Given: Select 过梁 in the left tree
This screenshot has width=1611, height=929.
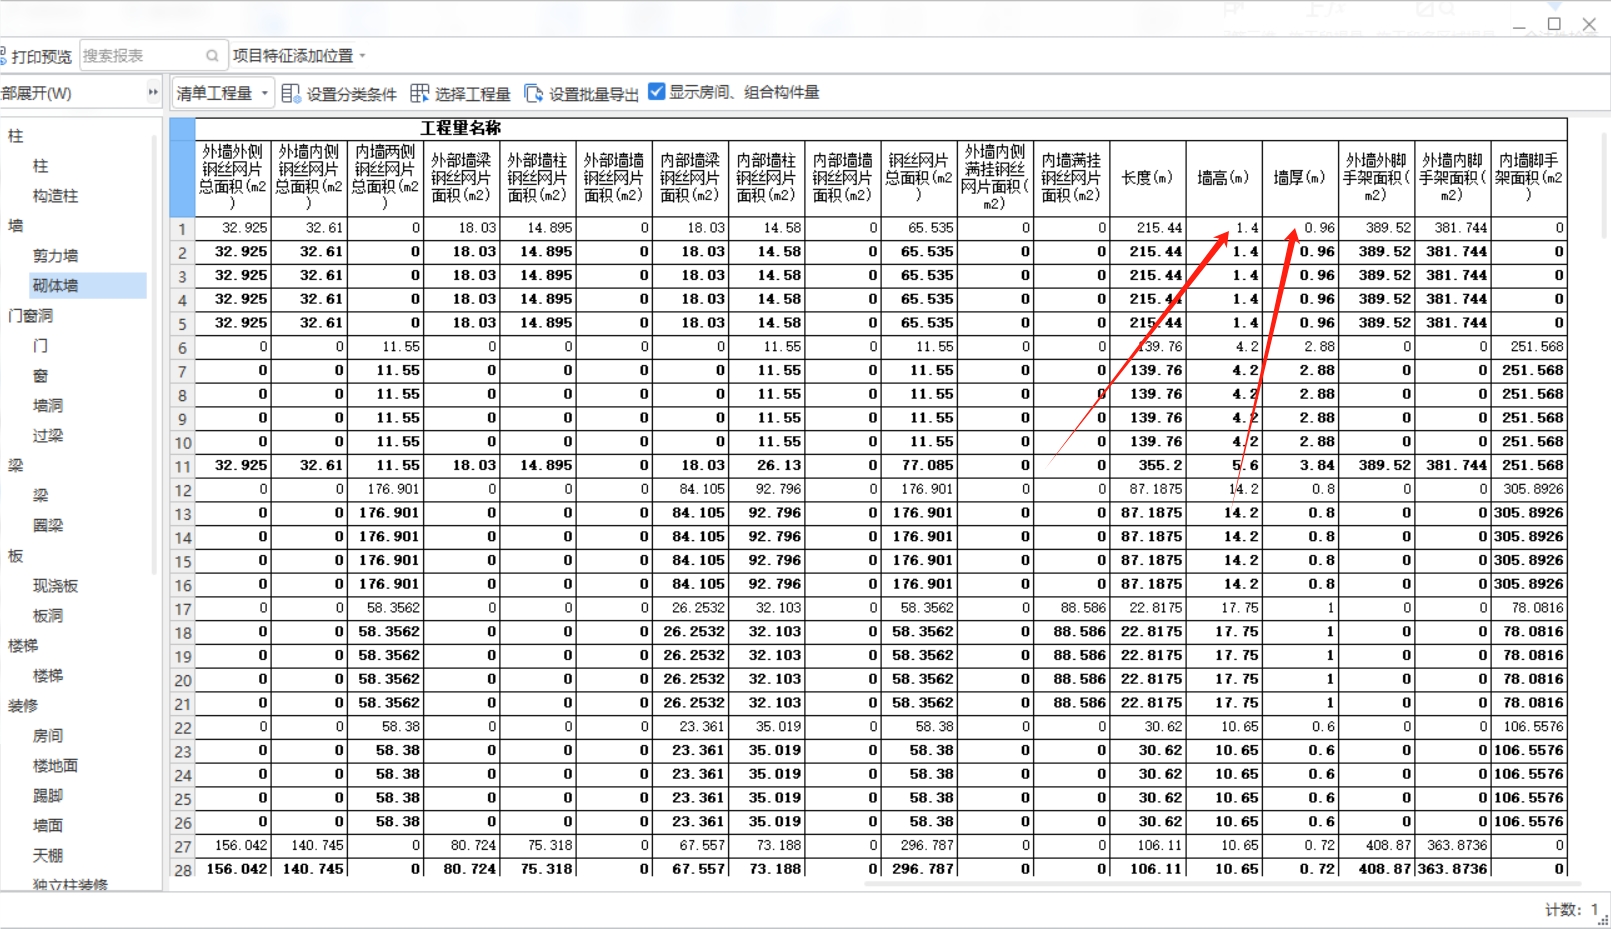Looking at the screenshot, I should (48, 436).
